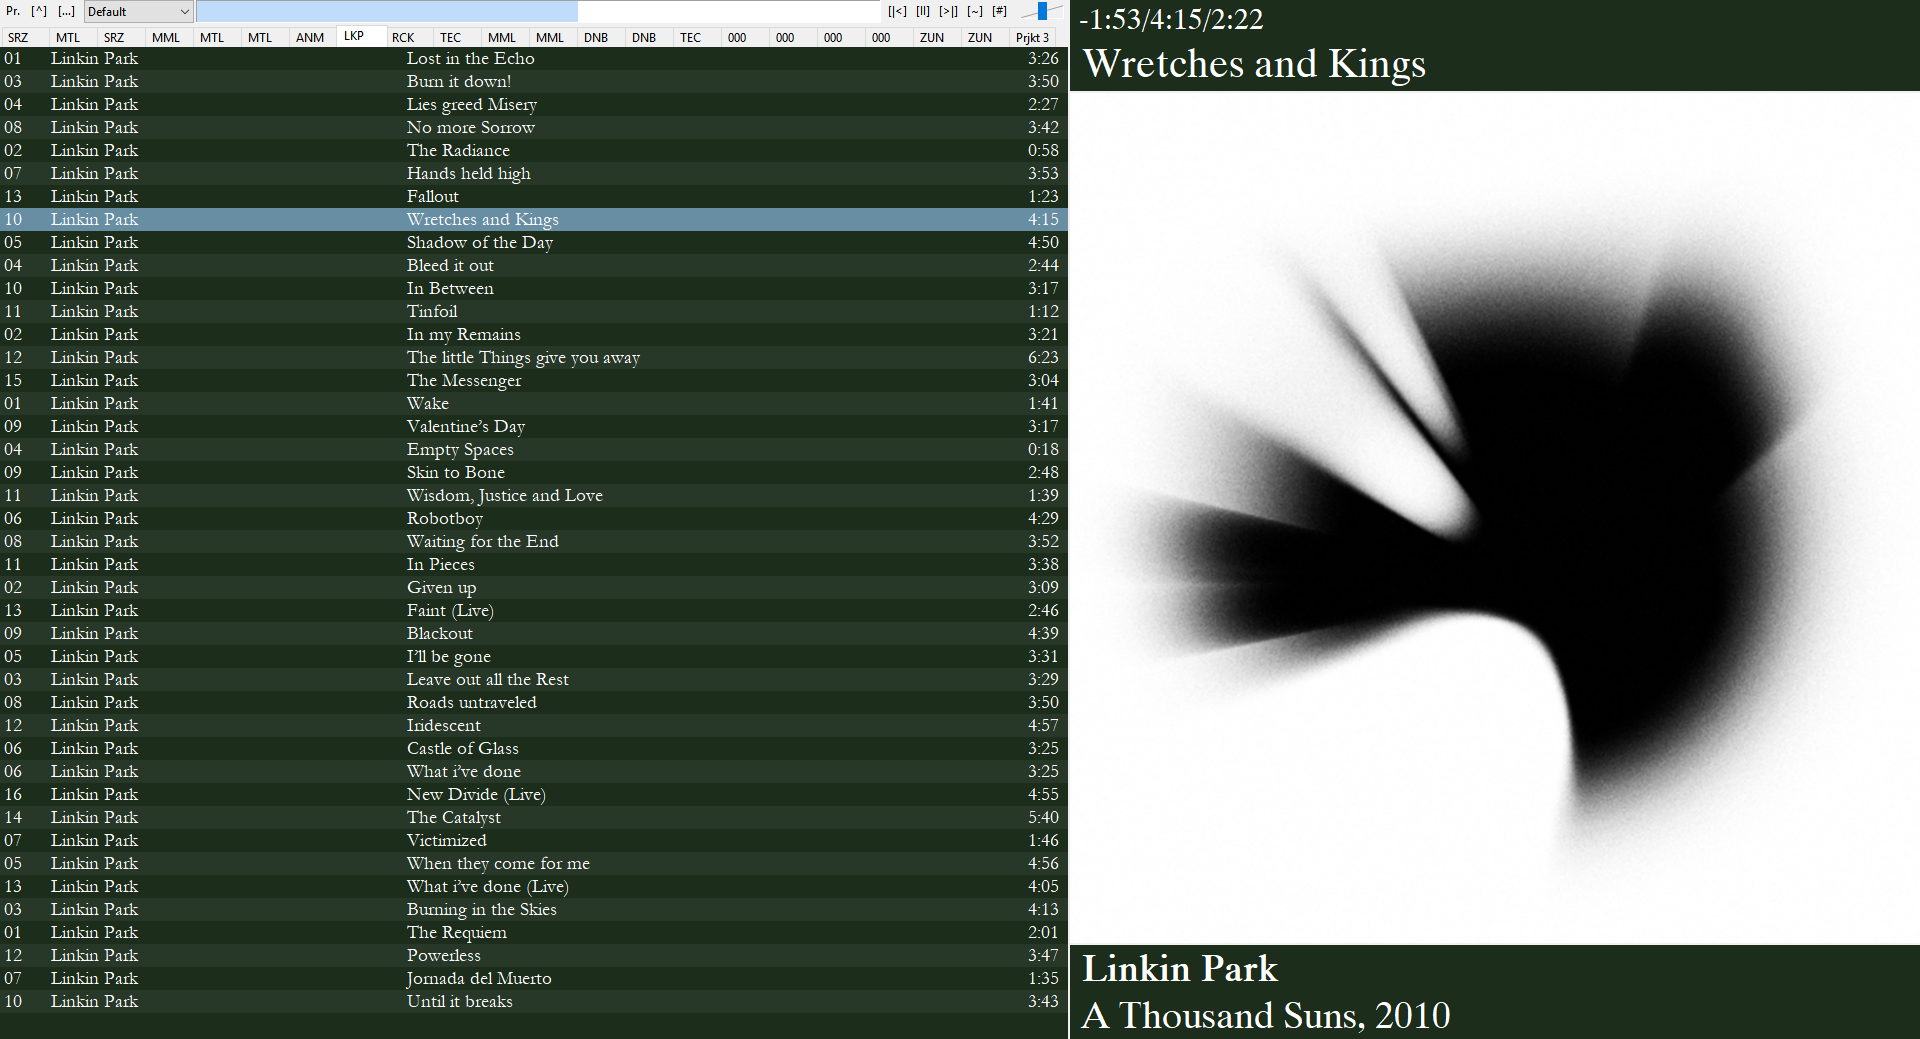Select the track 'Jornada del Muerto'
The image size is (1920, 1039).
pos(534,978)
